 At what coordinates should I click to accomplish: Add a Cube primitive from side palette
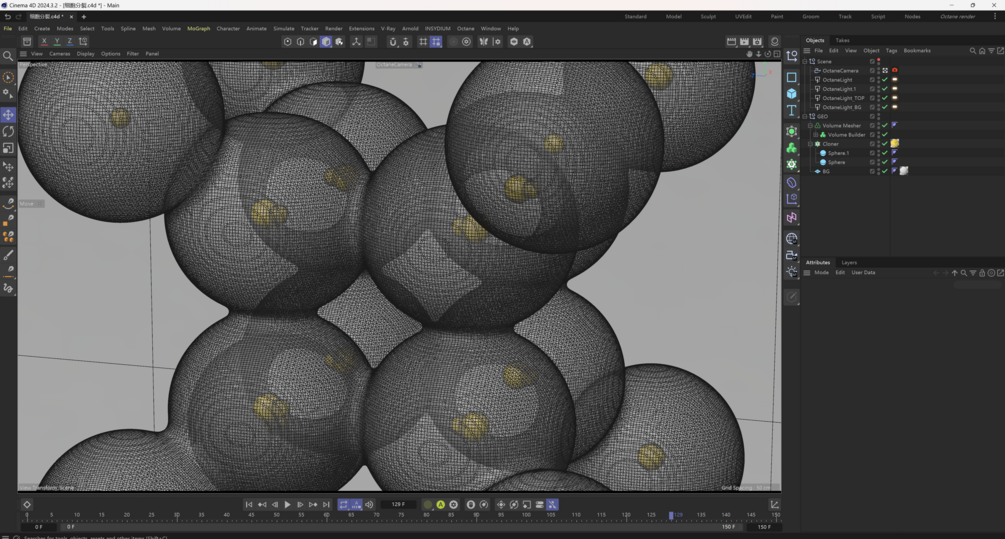792,94
